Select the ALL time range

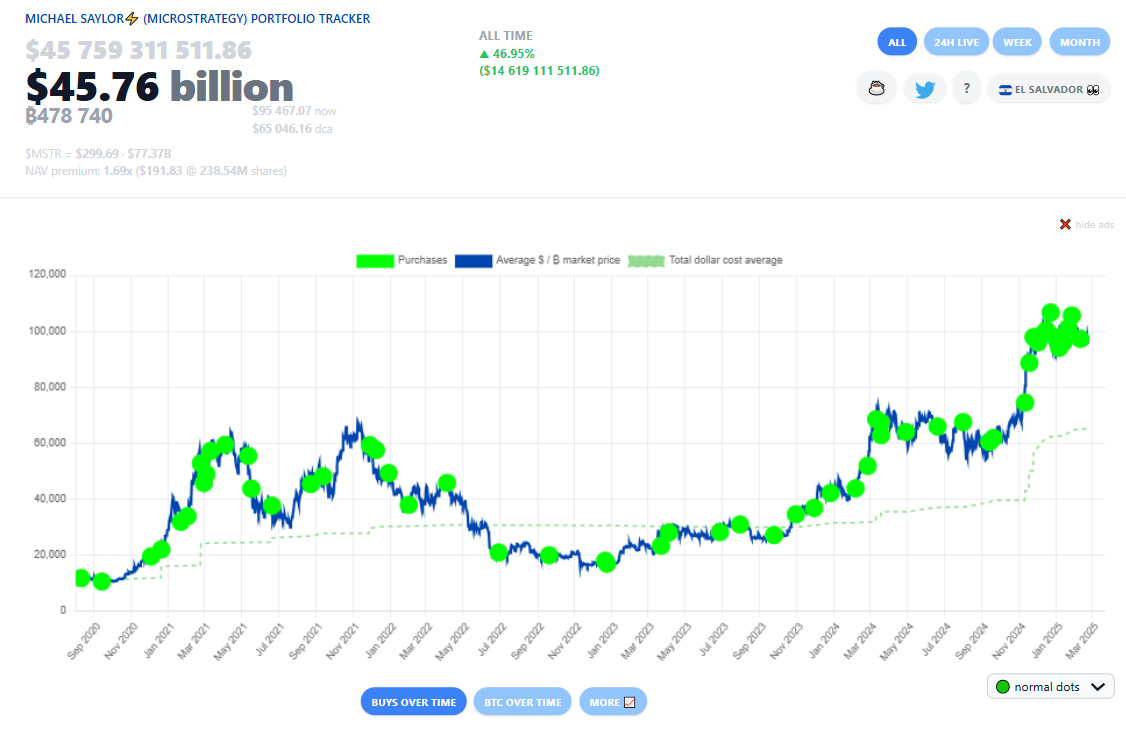click(x=896, y=41)
